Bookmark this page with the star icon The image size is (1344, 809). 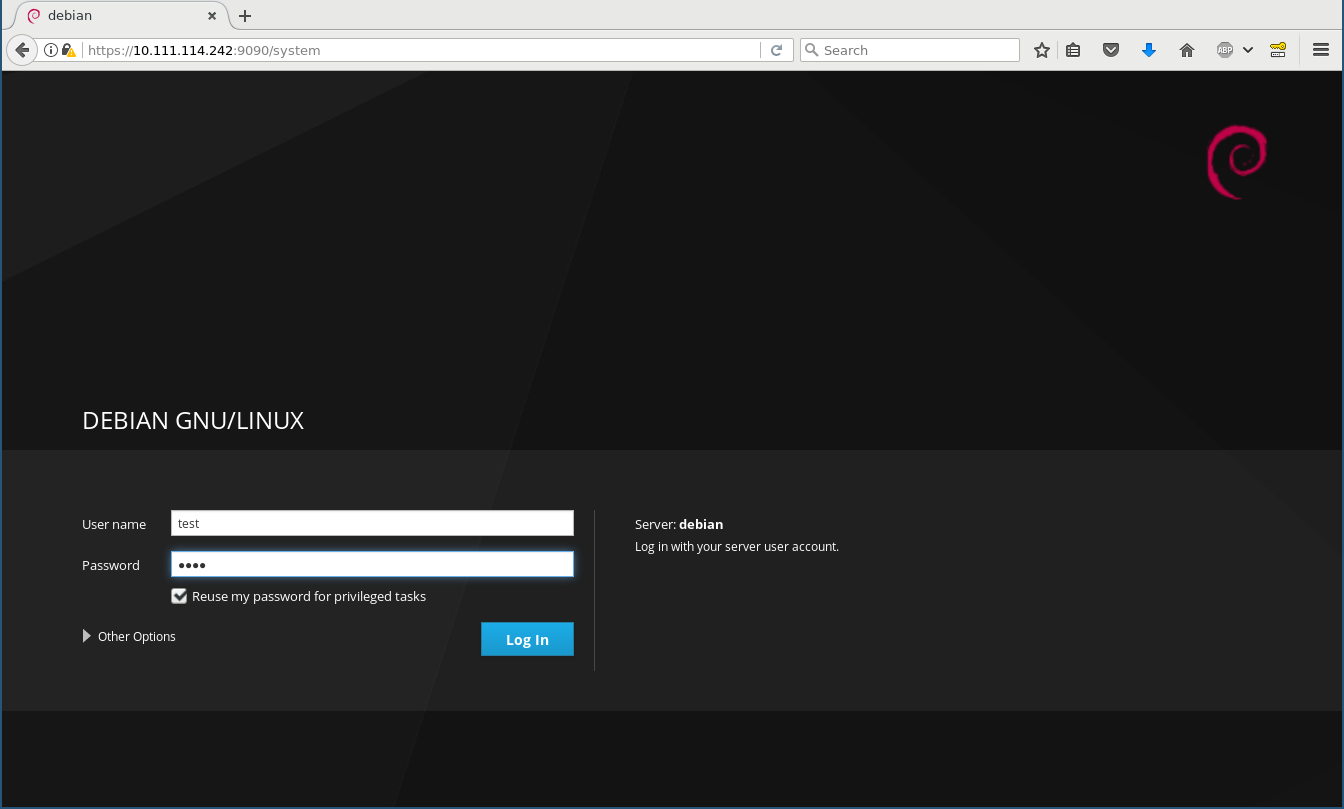[x=1042, y=50]
